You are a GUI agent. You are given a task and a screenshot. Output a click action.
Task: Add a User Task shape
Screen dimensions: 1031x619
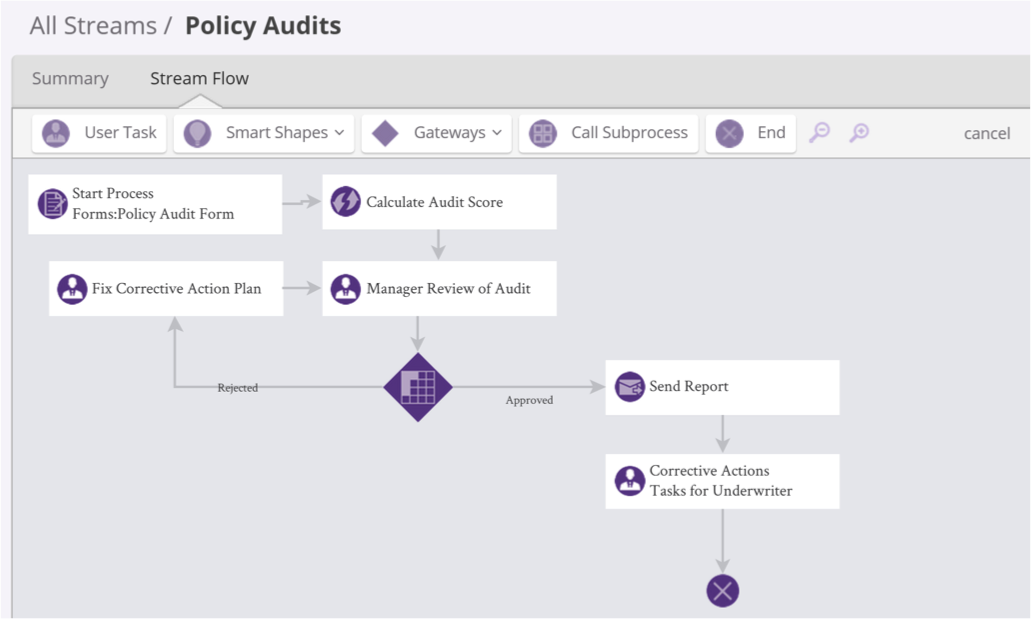(x=99, y=133)
